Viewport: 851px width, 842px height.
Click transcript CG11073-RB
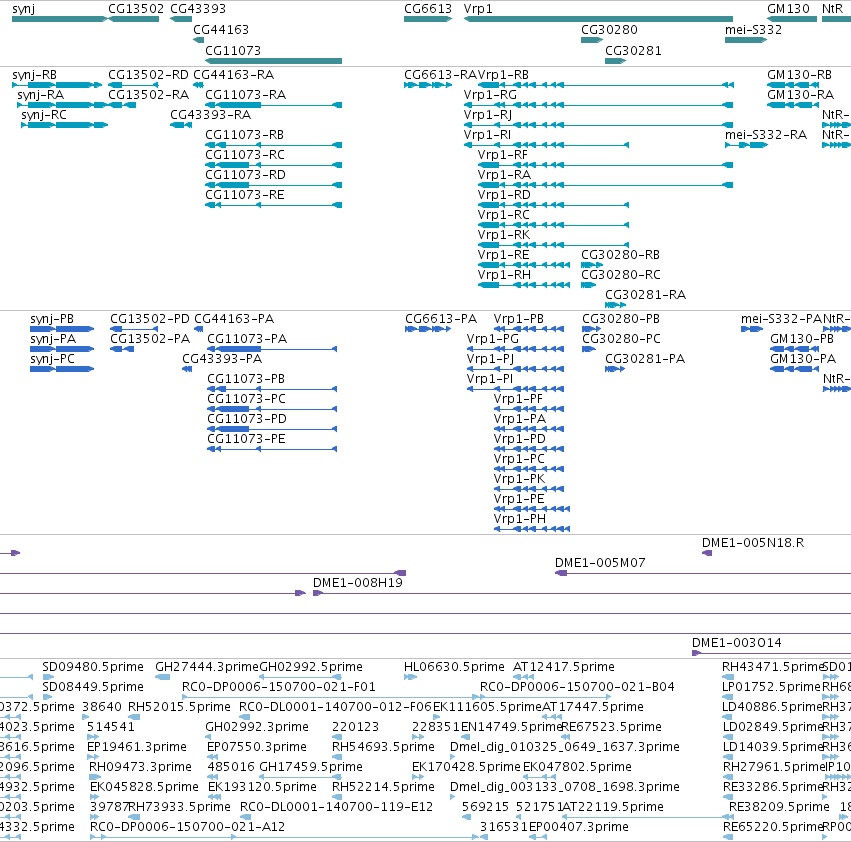[244, 135]
